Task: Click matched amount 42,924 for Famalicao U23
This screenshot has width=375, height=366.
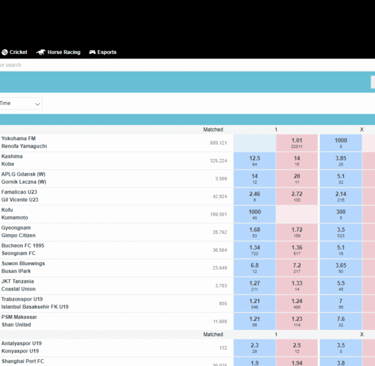Action: coord(220,196)
